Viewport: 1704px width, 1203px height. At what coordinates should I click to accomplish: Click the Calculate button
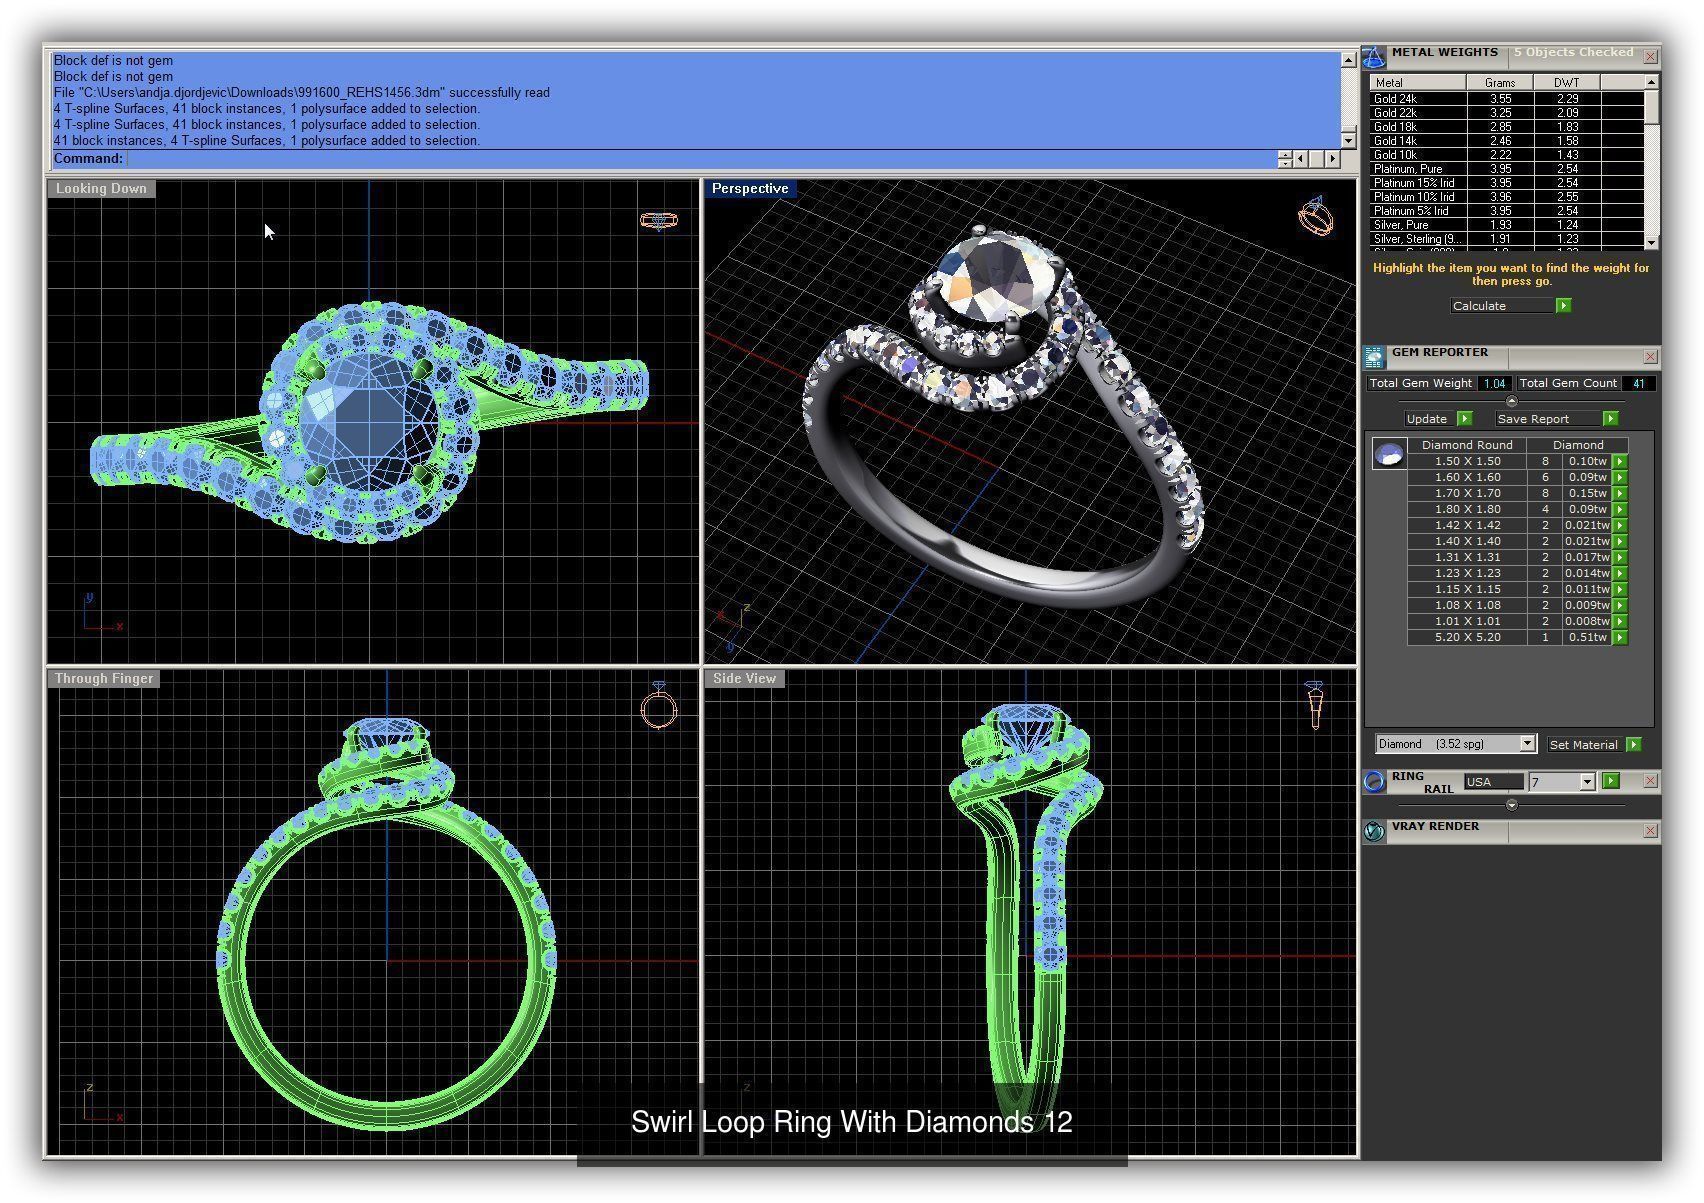pyautogui.click(x=1502, y=306)
